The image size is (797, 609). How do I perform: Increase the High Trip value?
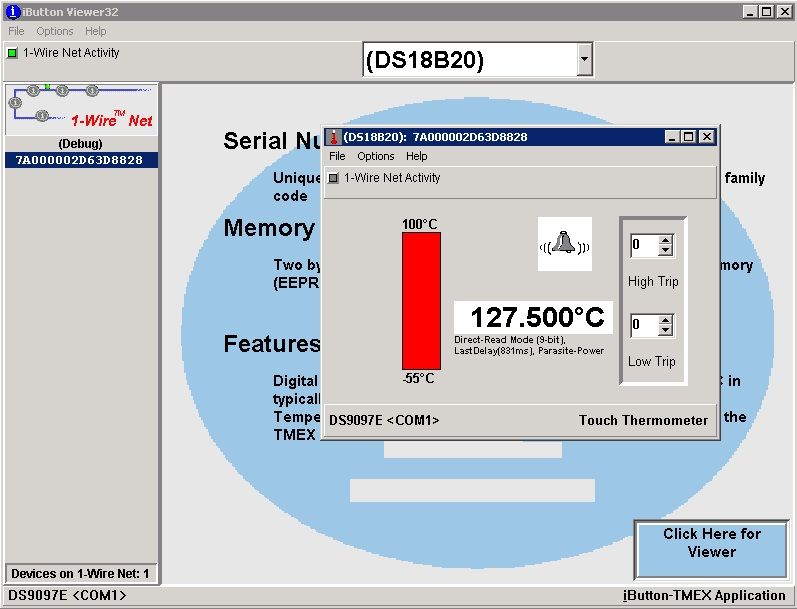[665, 239]
